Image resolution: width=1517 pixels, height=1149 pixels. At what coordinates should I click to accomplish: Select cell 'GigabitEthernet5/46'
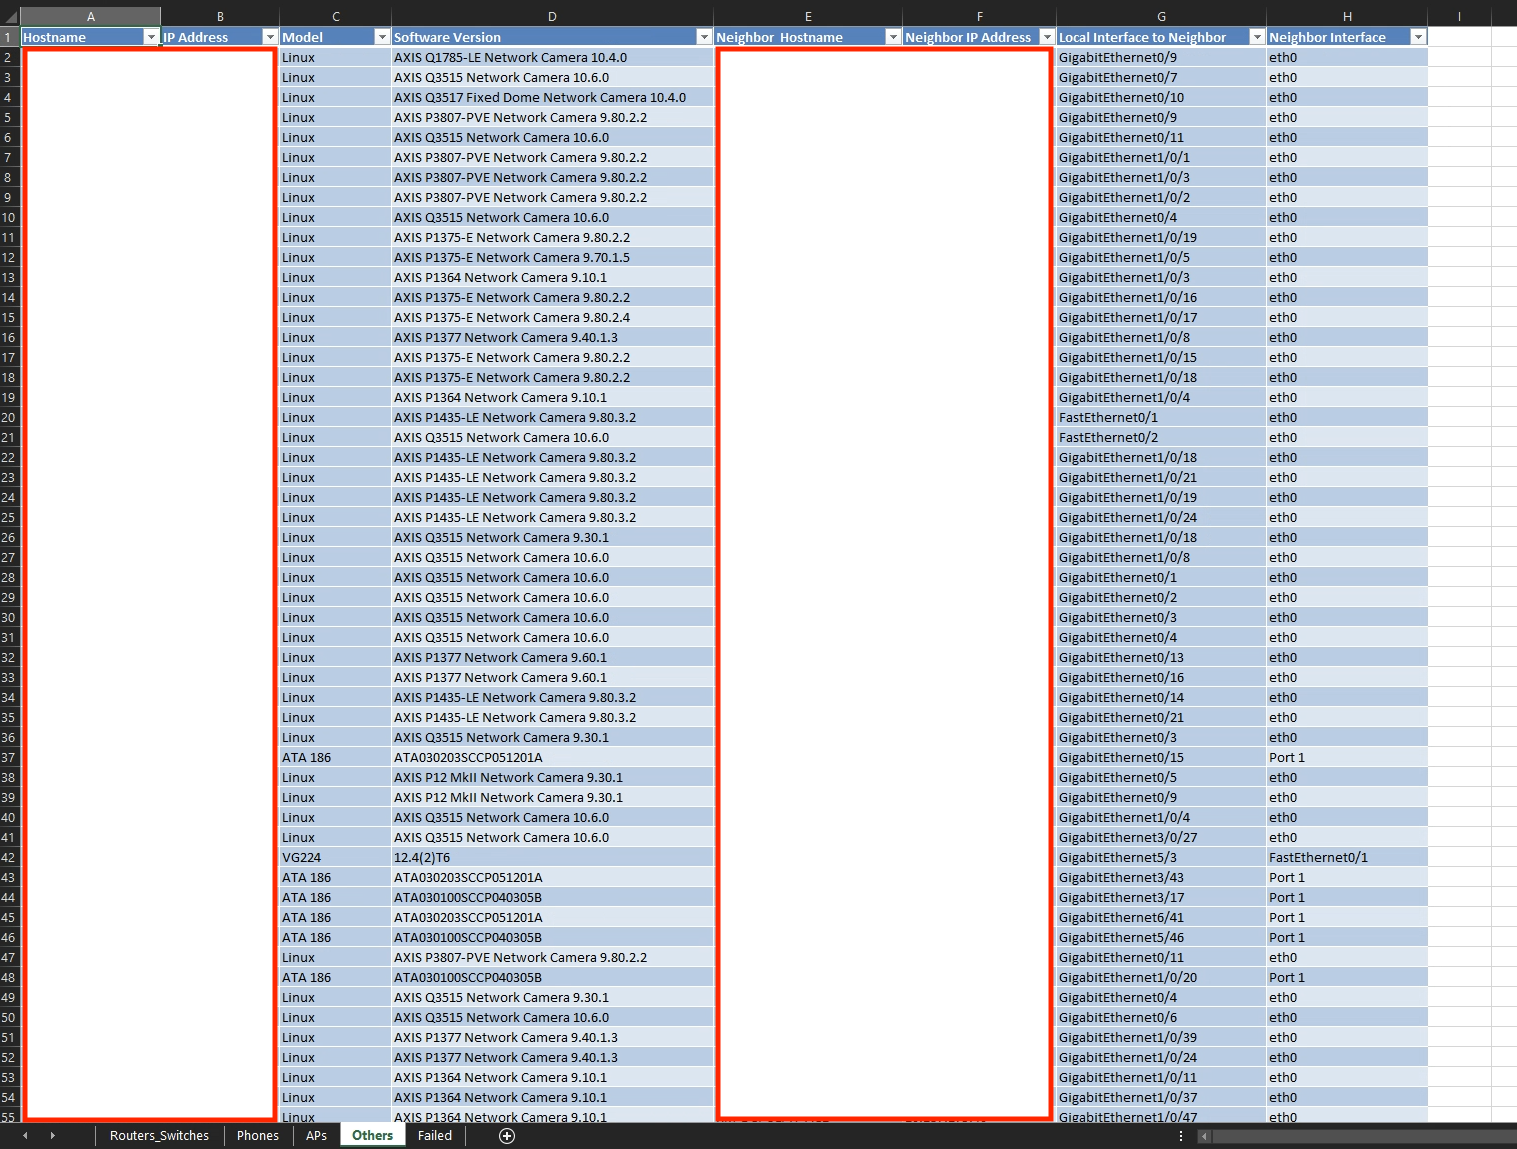1161,937
